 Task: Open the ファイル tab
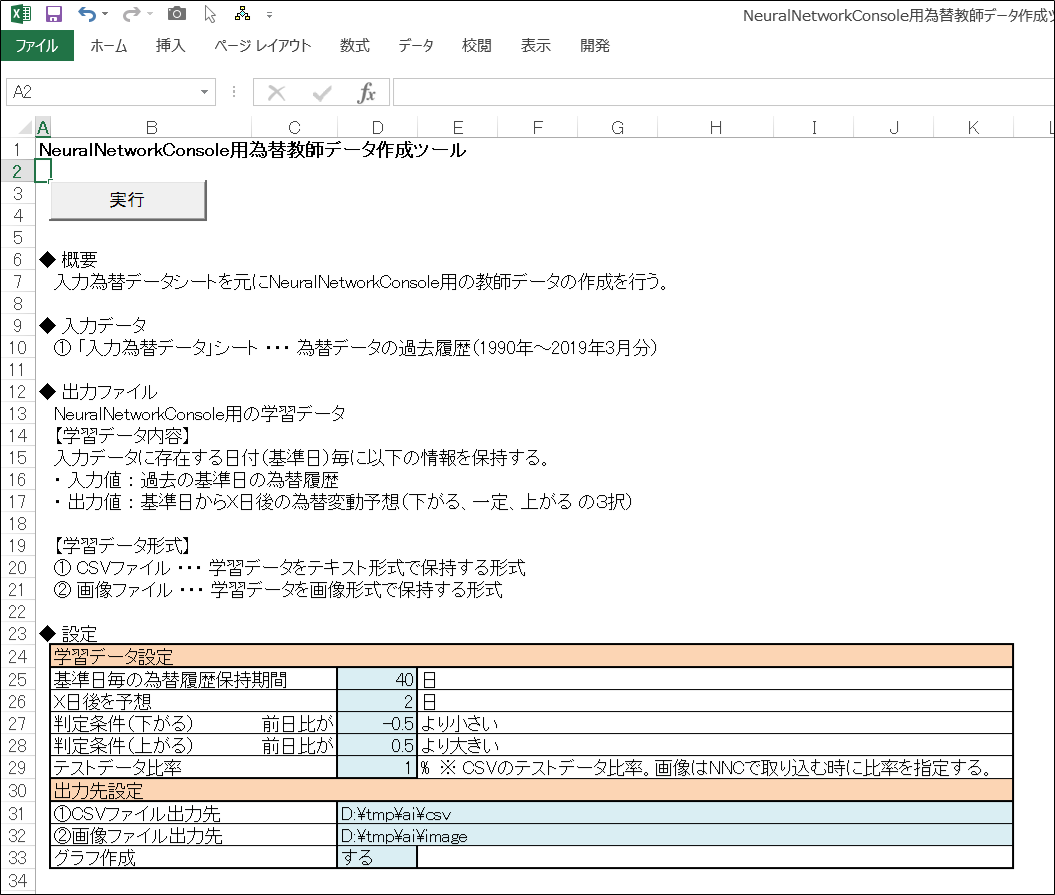coord(37,46)
